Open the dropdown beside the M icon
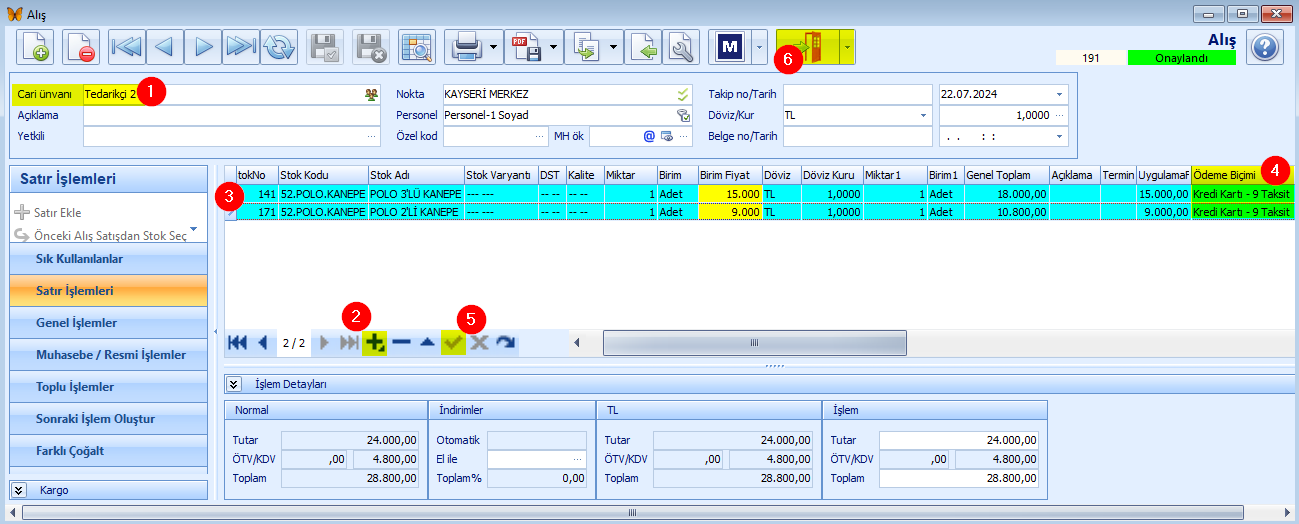This screenshot has width=1299, height=524. [759, 47]
